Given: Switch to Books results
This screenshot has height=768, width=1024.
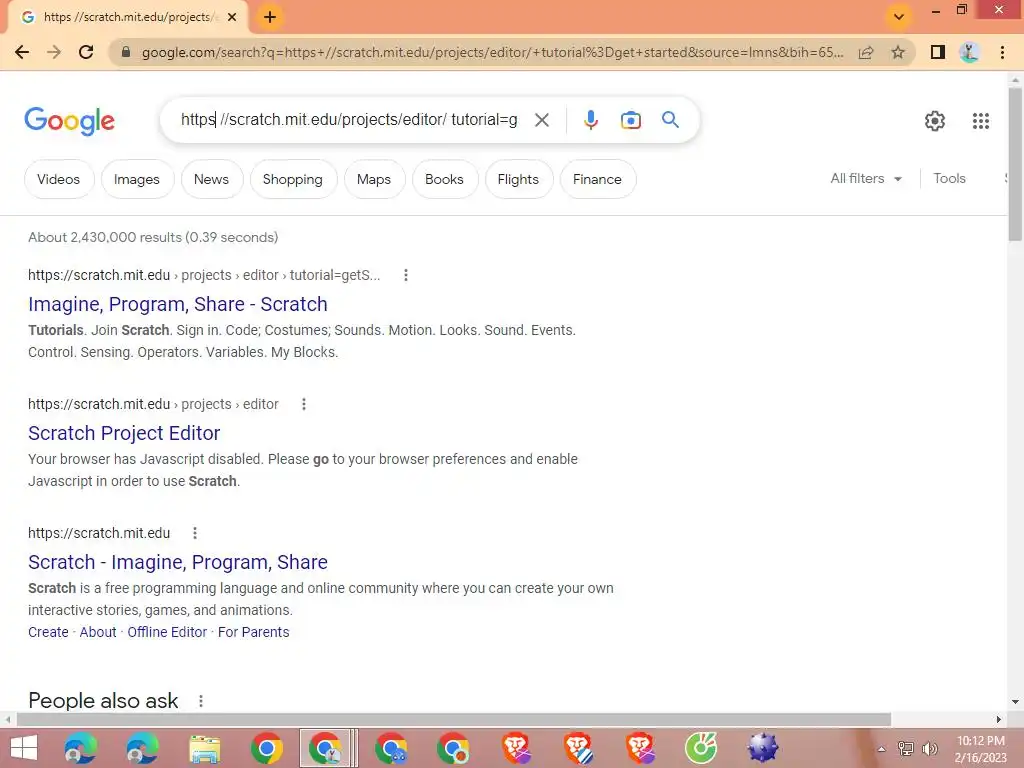Looking at the screenshot, I should 445,179.
